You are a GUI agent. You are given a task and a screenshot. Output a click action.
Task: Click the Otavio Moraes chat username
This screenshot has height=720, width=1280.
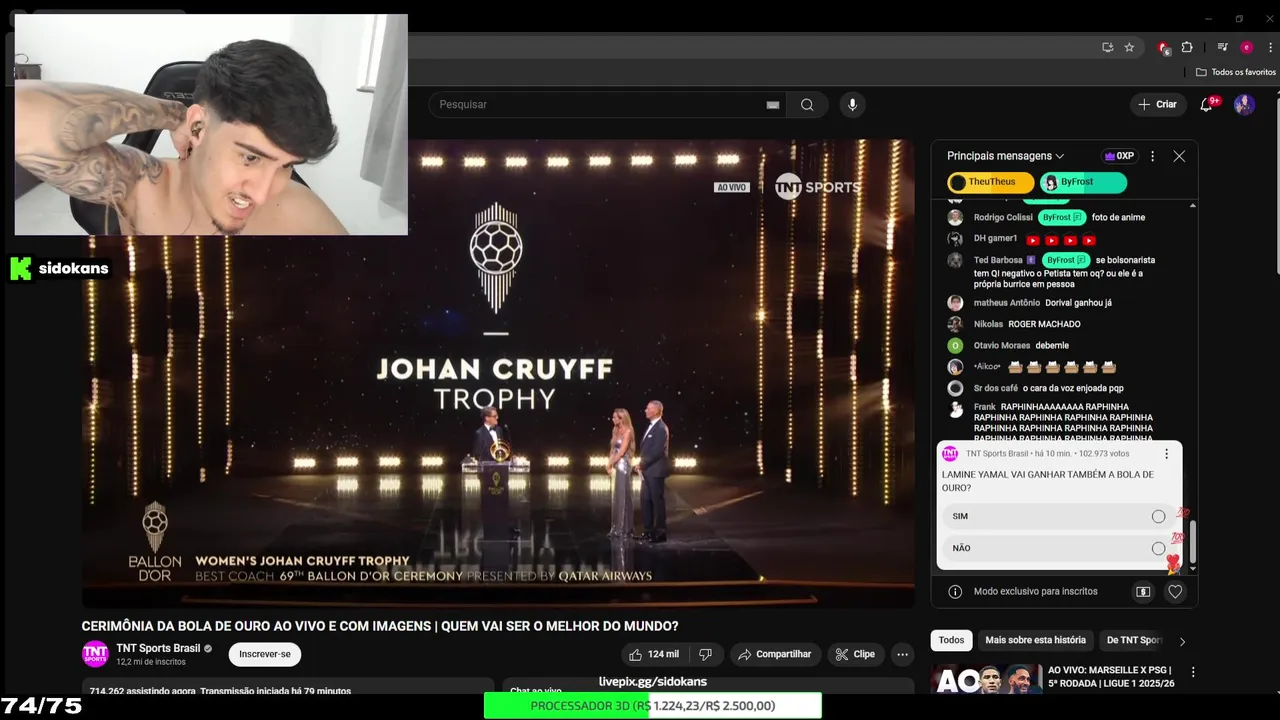pyautogui.click(x=1002, y=345)
